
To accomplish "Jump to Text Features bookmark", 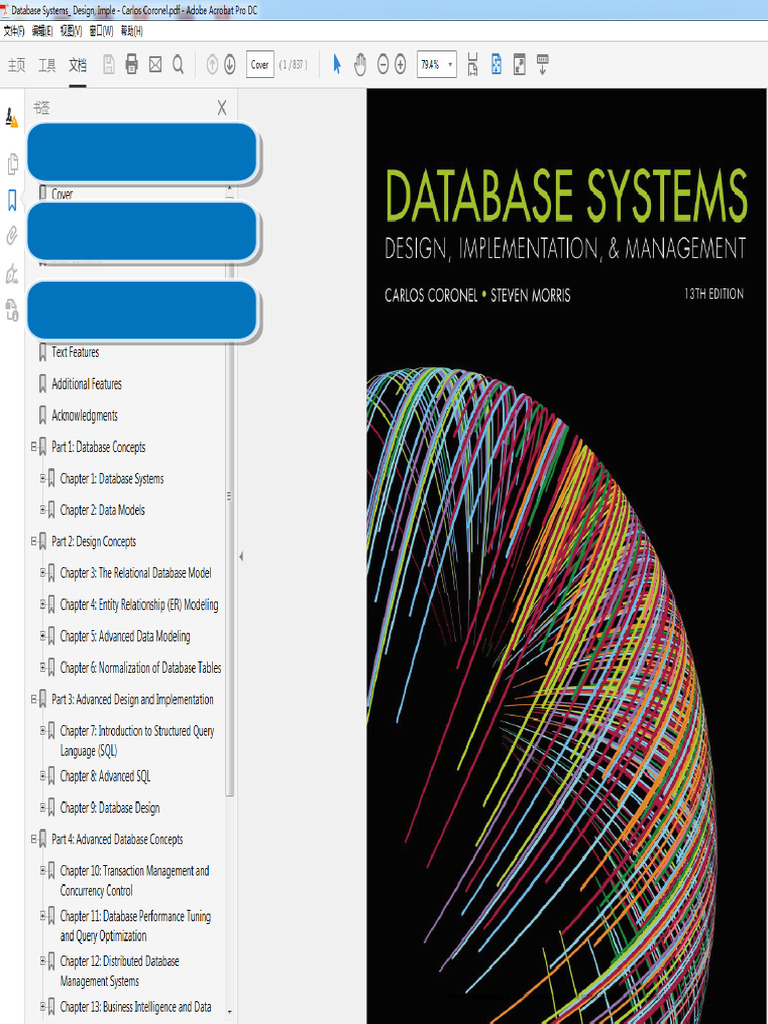I will coord(76,352).
